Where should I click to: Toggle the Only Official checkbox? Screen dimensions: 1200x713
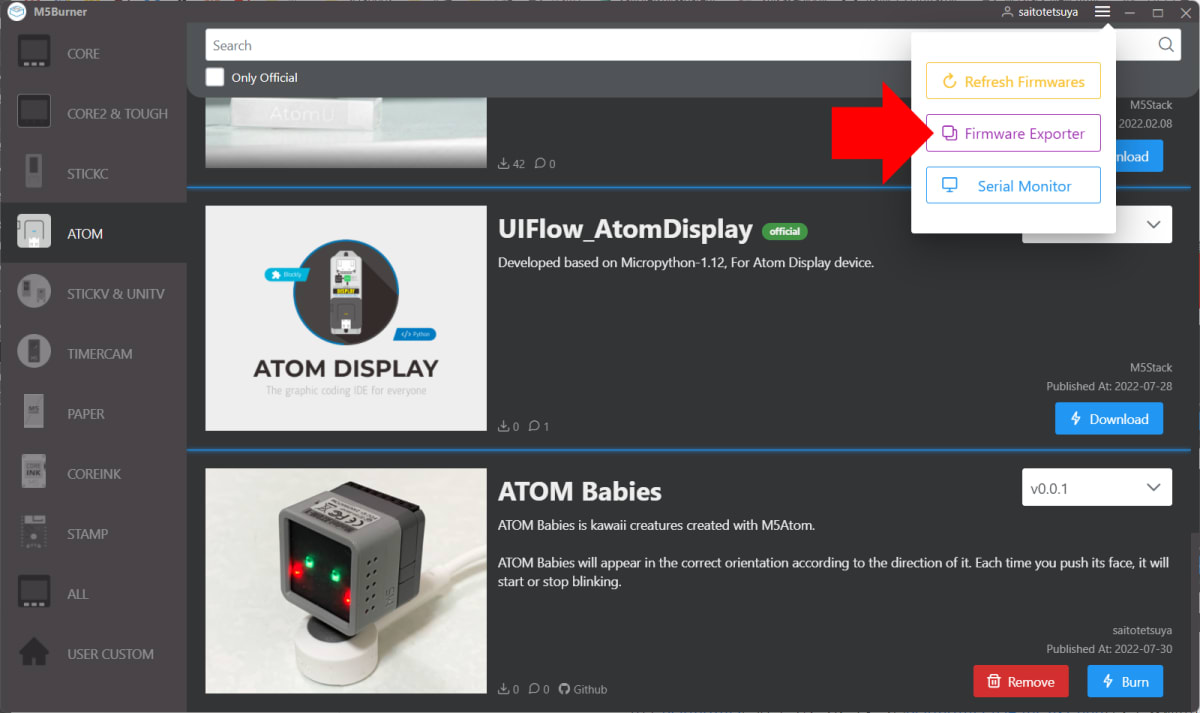tap(215, 77)
